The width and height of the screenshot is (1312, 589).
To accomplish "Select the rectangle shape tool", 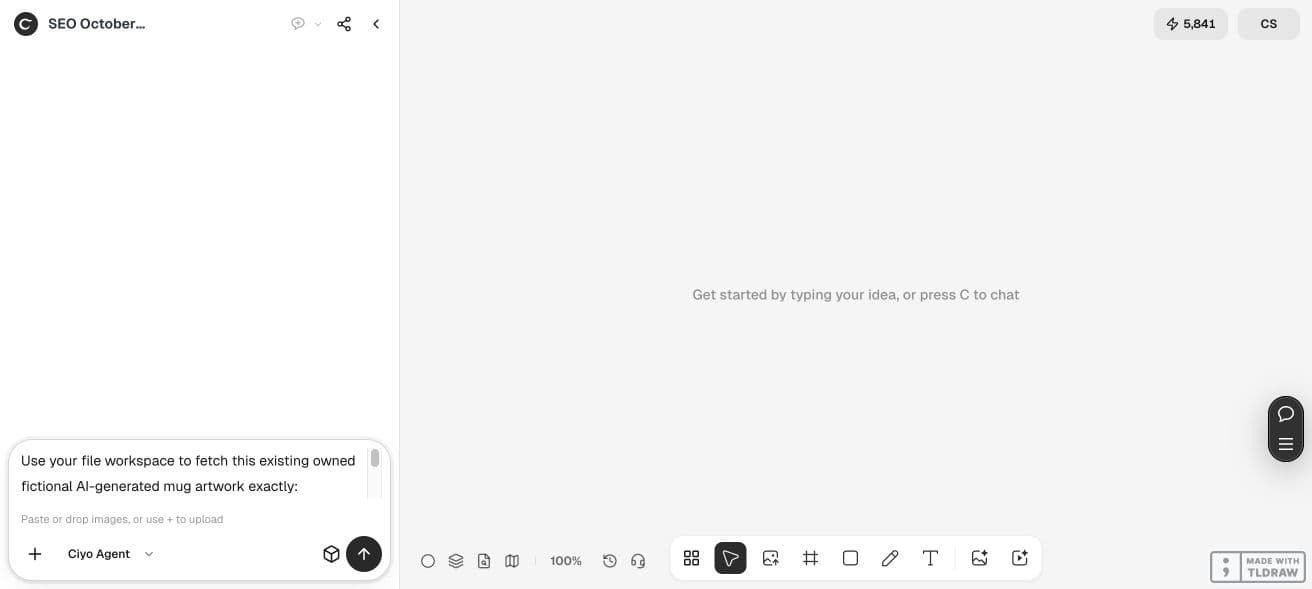I will pyautogui.click(x=851, y=558).
